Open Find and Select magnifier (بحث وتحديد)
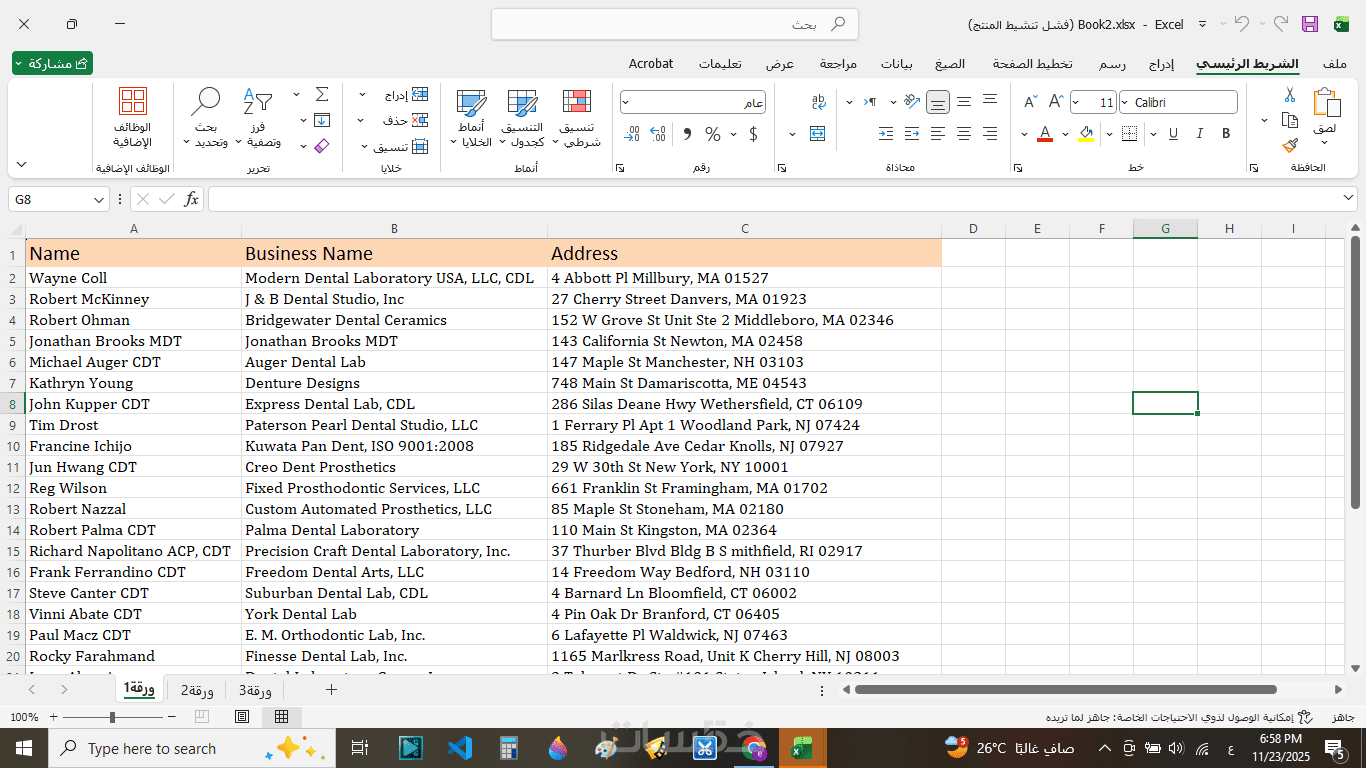Screen dimensions: 1366x768 coord(206,118)
